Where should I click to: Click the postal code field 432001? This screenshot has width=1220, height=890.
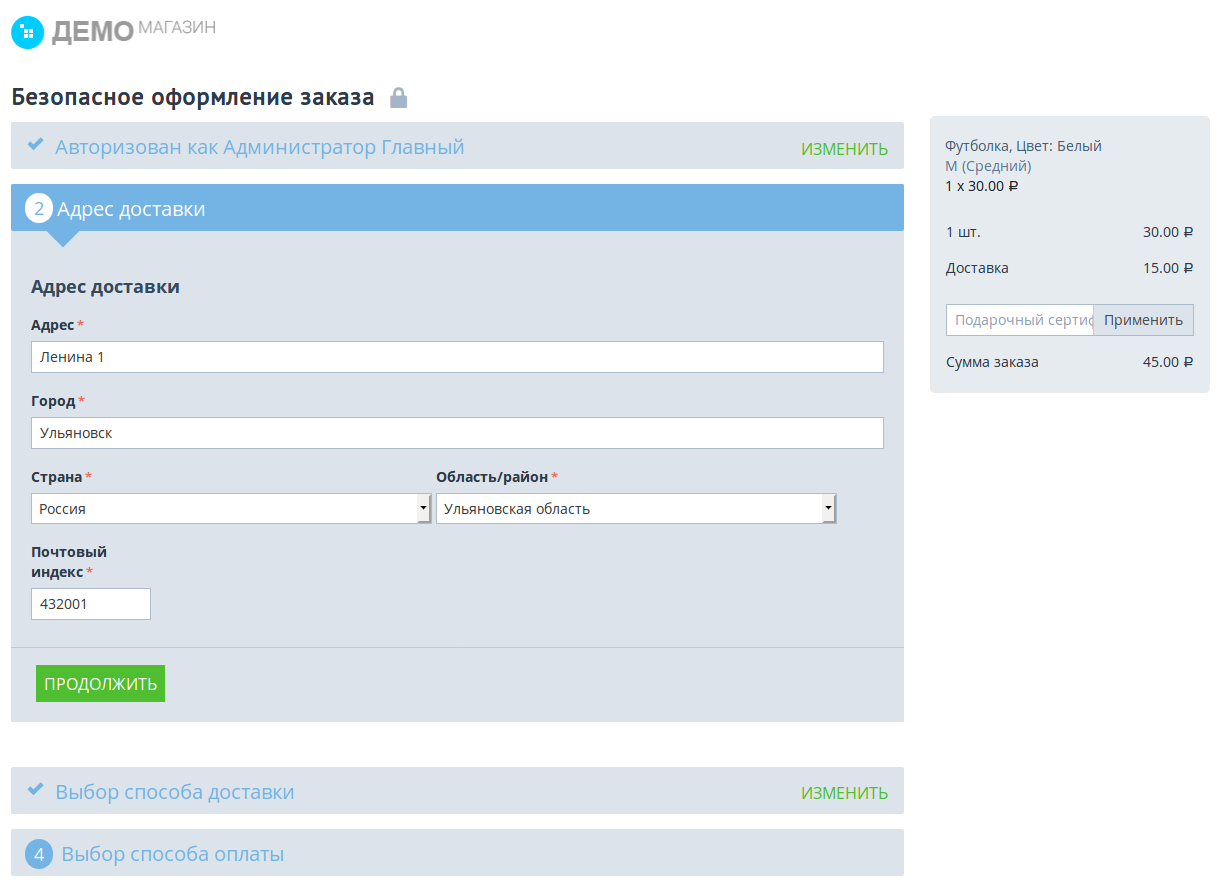(x=91, y=604)
